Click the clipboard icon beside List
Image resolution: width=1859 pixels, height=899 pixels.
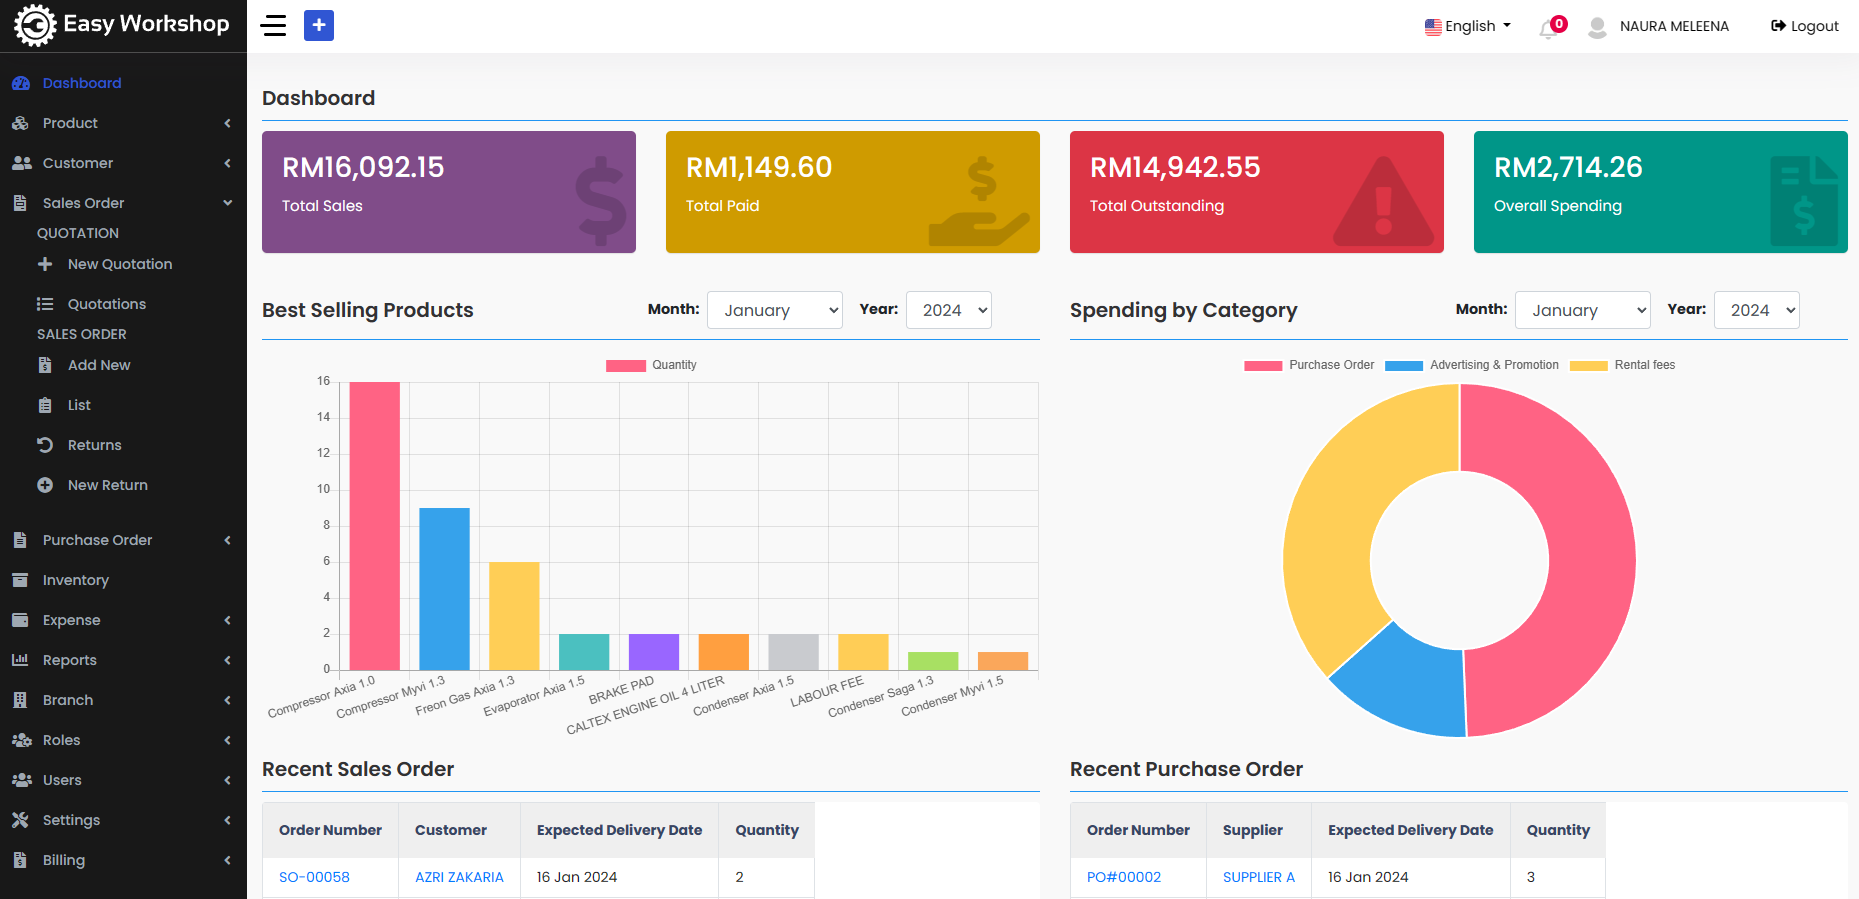pyautogui.click(x=45, y=405)
